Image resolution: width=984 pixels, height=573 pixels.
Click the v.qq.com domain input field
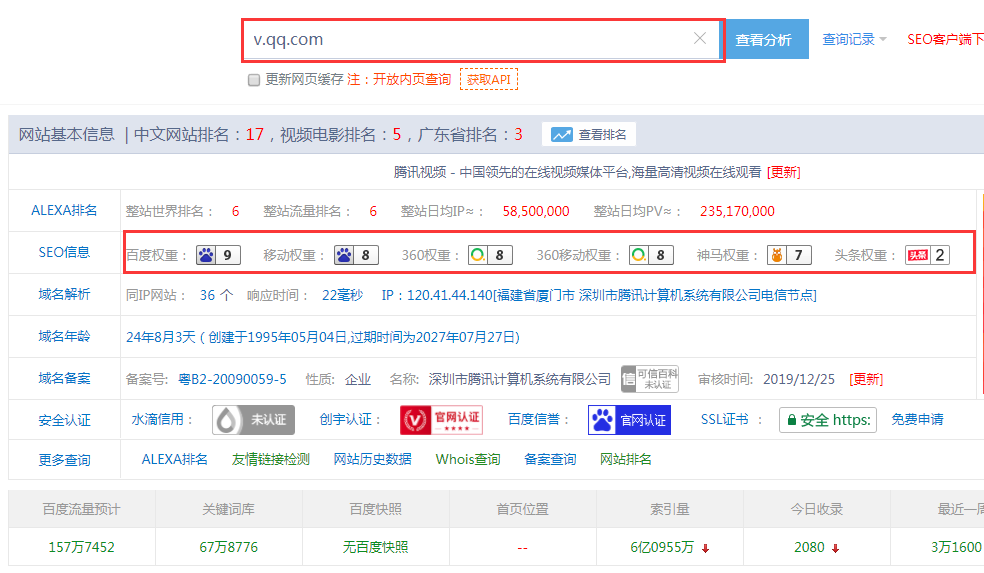465,40
